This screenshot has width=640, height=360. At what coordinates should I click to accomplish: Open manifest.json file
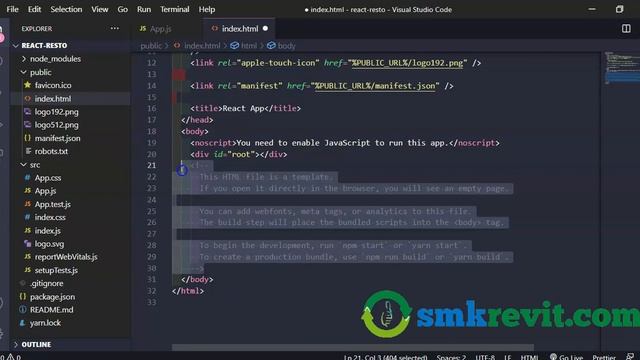(58, 138)
